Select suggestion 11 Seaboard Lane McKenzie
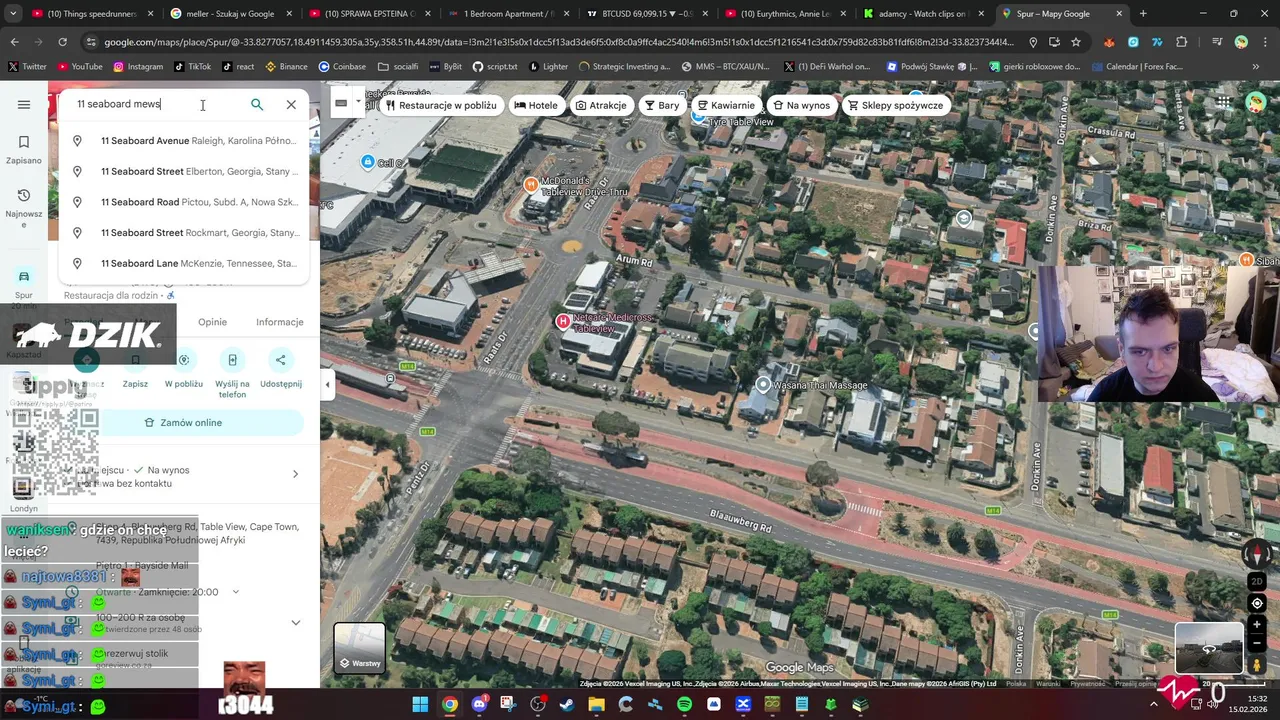Image resolution: width=1280 pixels, height=720 pixels. 185,264
